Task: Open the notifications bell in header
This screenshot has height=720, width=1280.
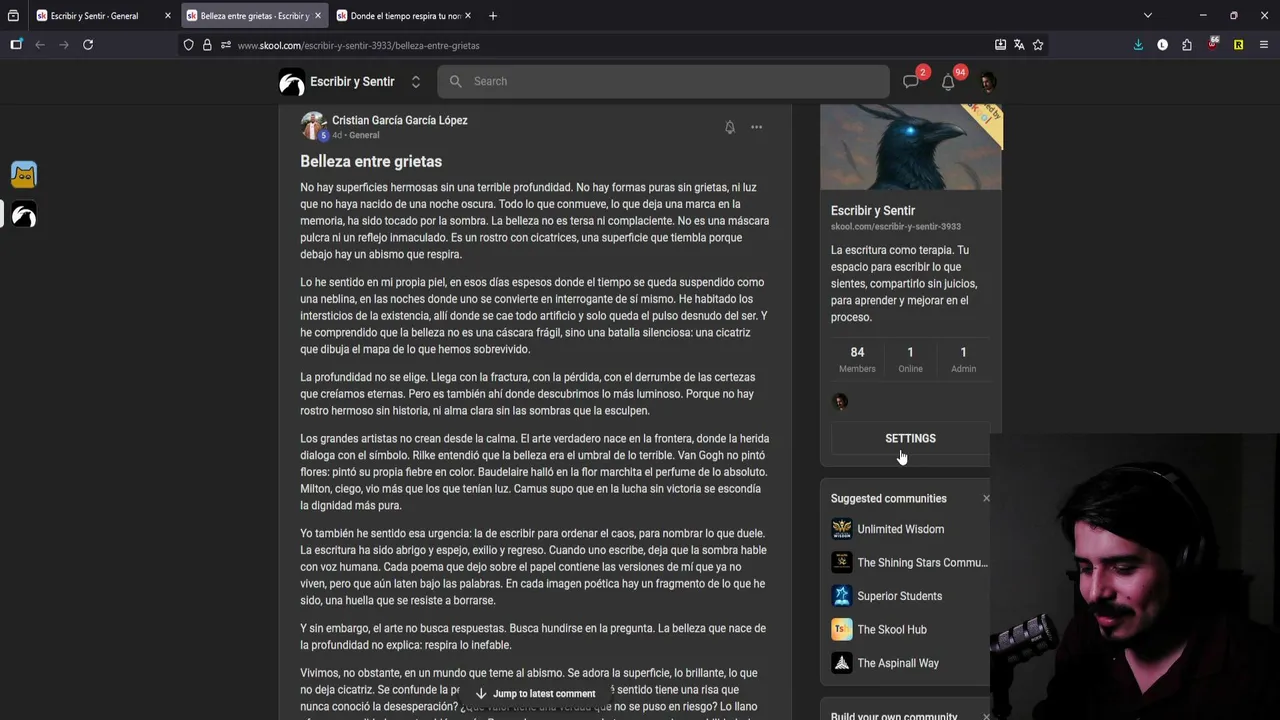Action: 948,82
